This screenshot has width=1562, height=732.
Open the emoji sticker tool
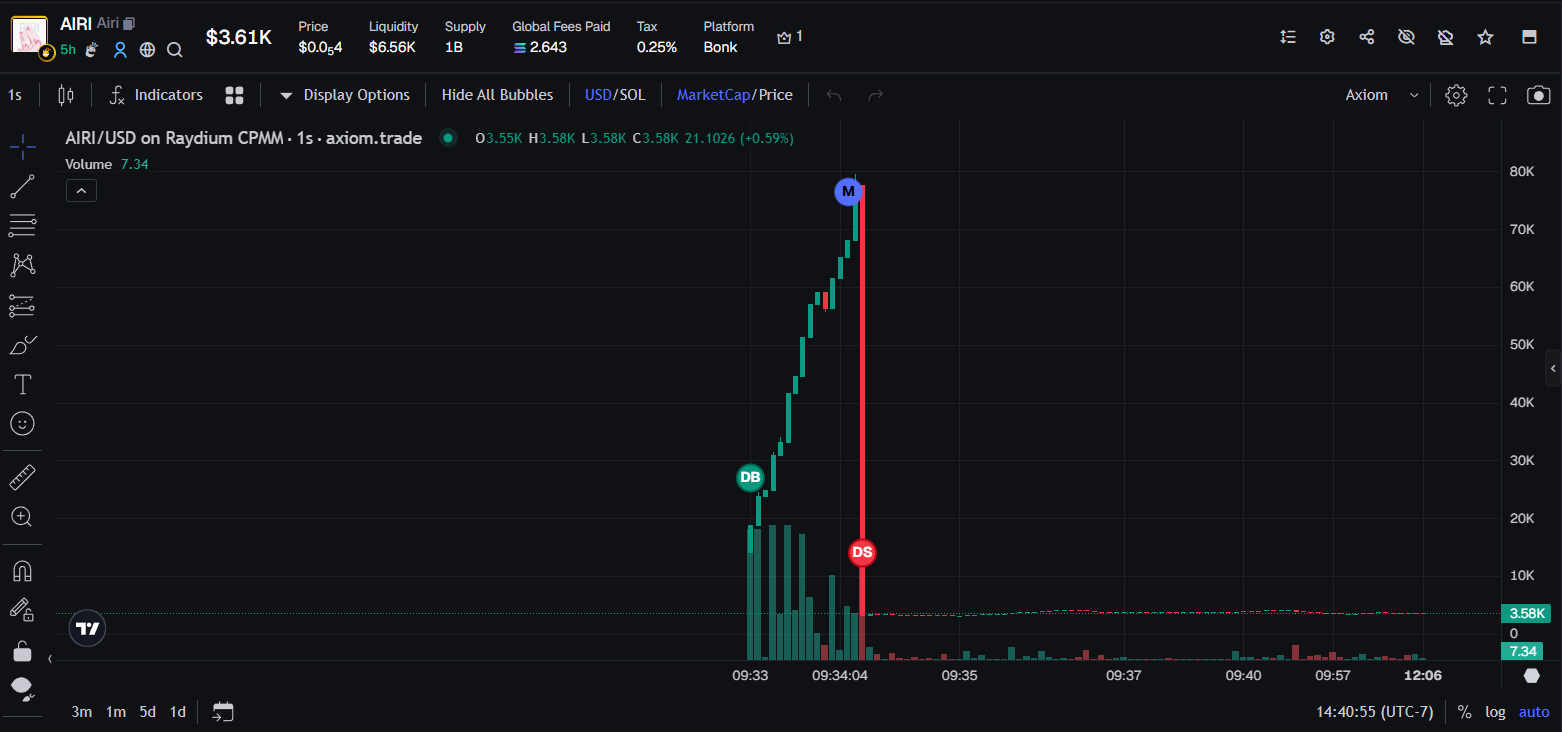(22, 424)
